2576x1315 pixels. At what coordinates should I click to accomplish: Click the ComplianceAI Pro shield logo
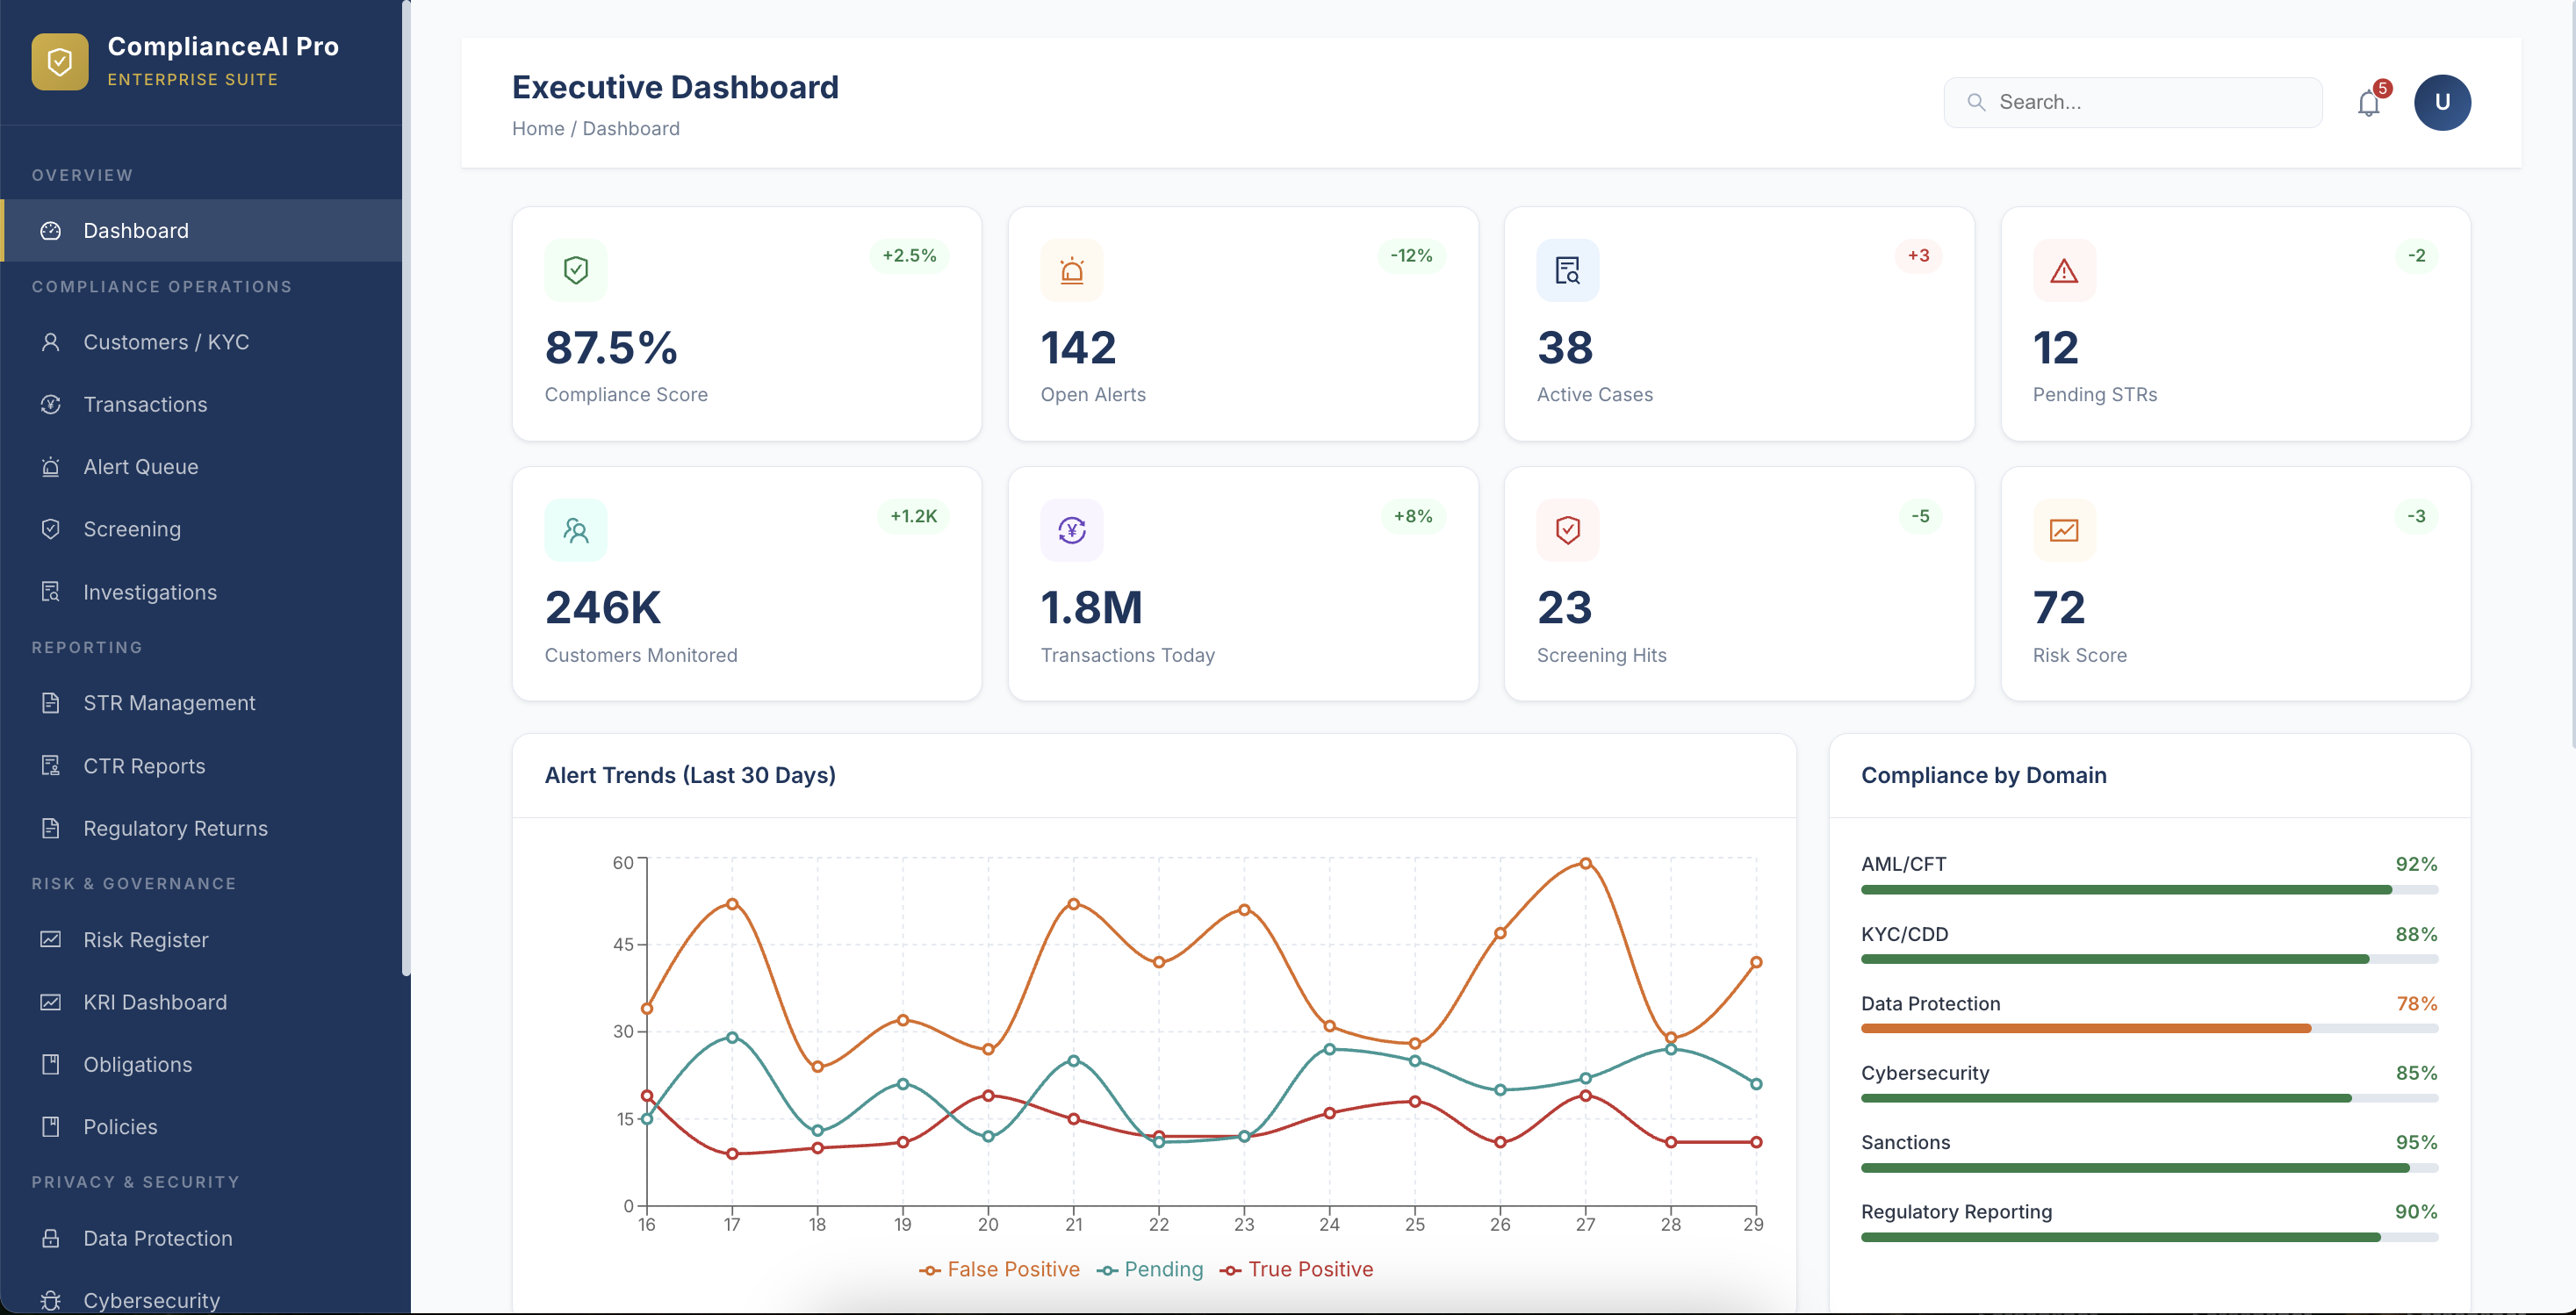click(x=60, y=62)
